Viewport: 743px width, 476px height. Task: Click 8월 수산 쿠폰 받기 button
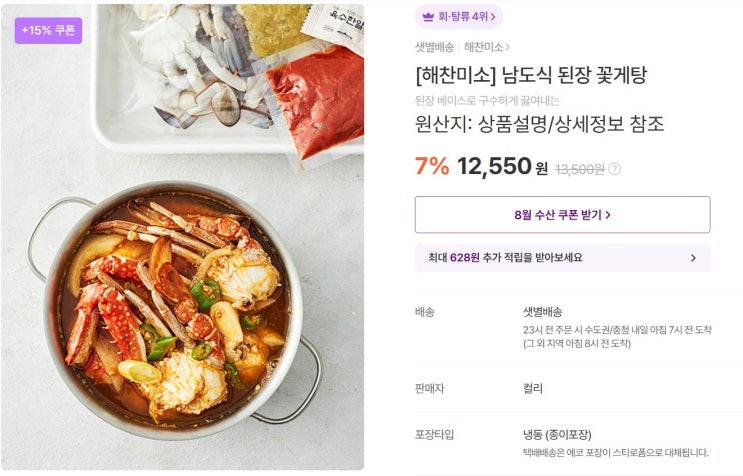click(562, 215)
